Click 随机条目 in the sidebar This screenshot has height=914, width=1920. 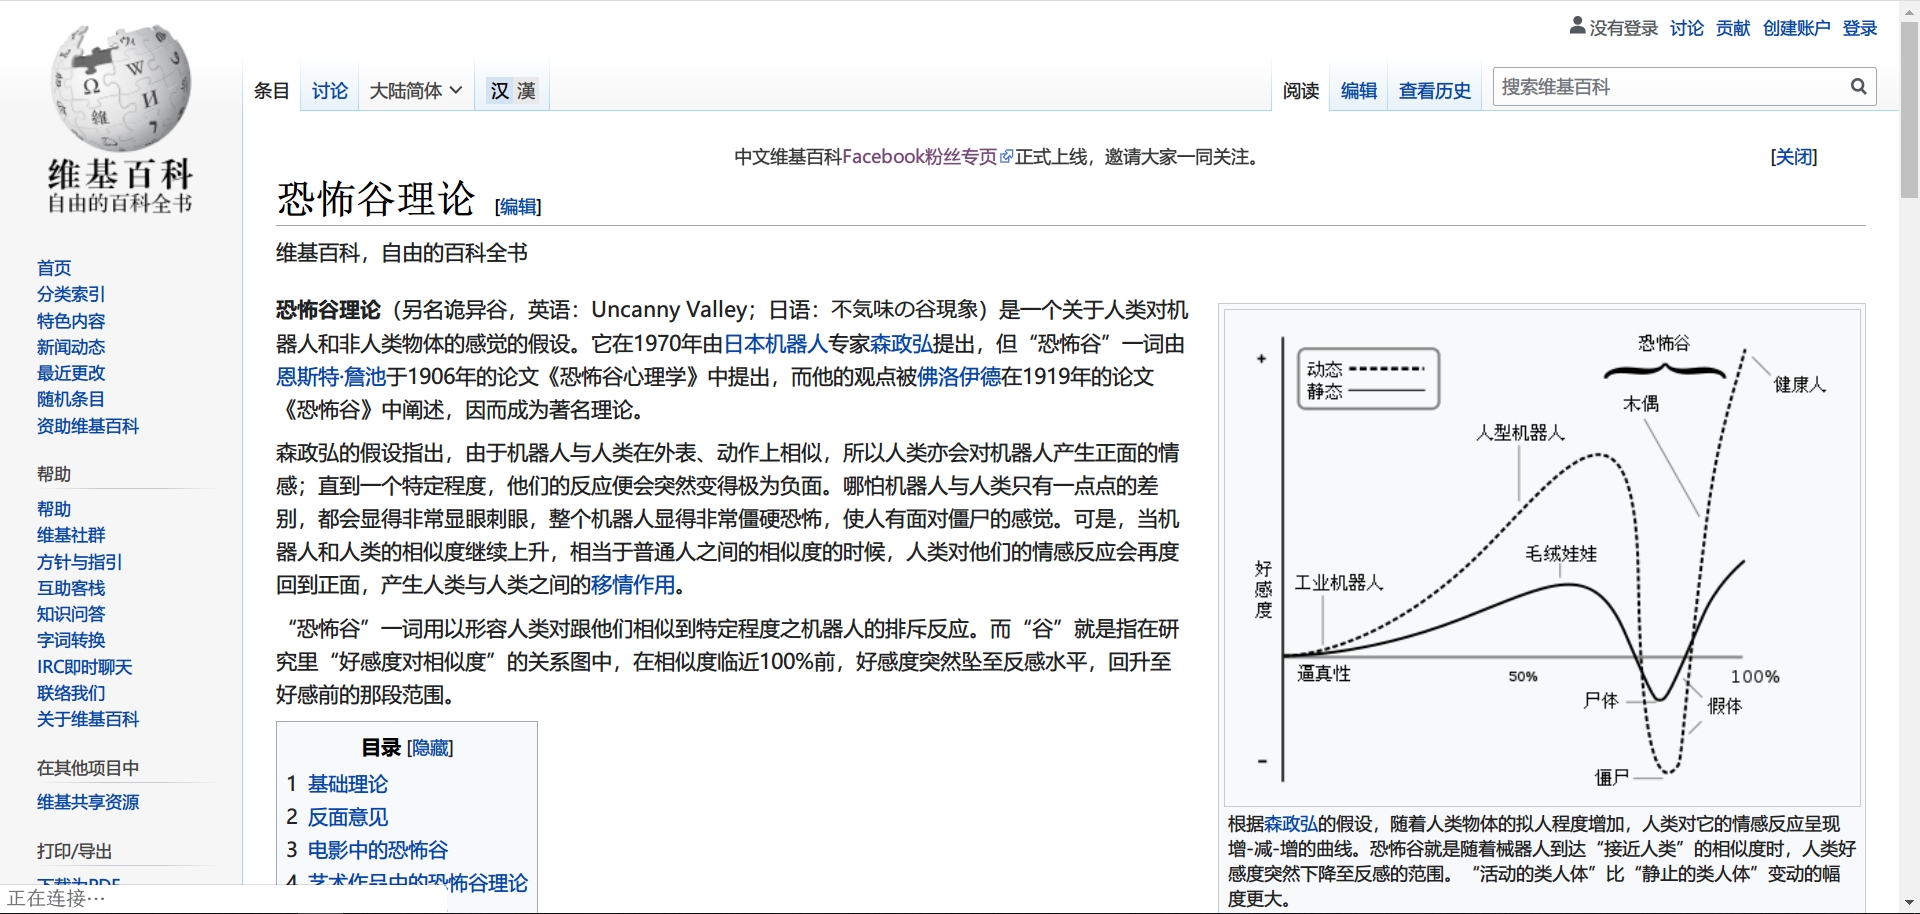pos(71,399)
